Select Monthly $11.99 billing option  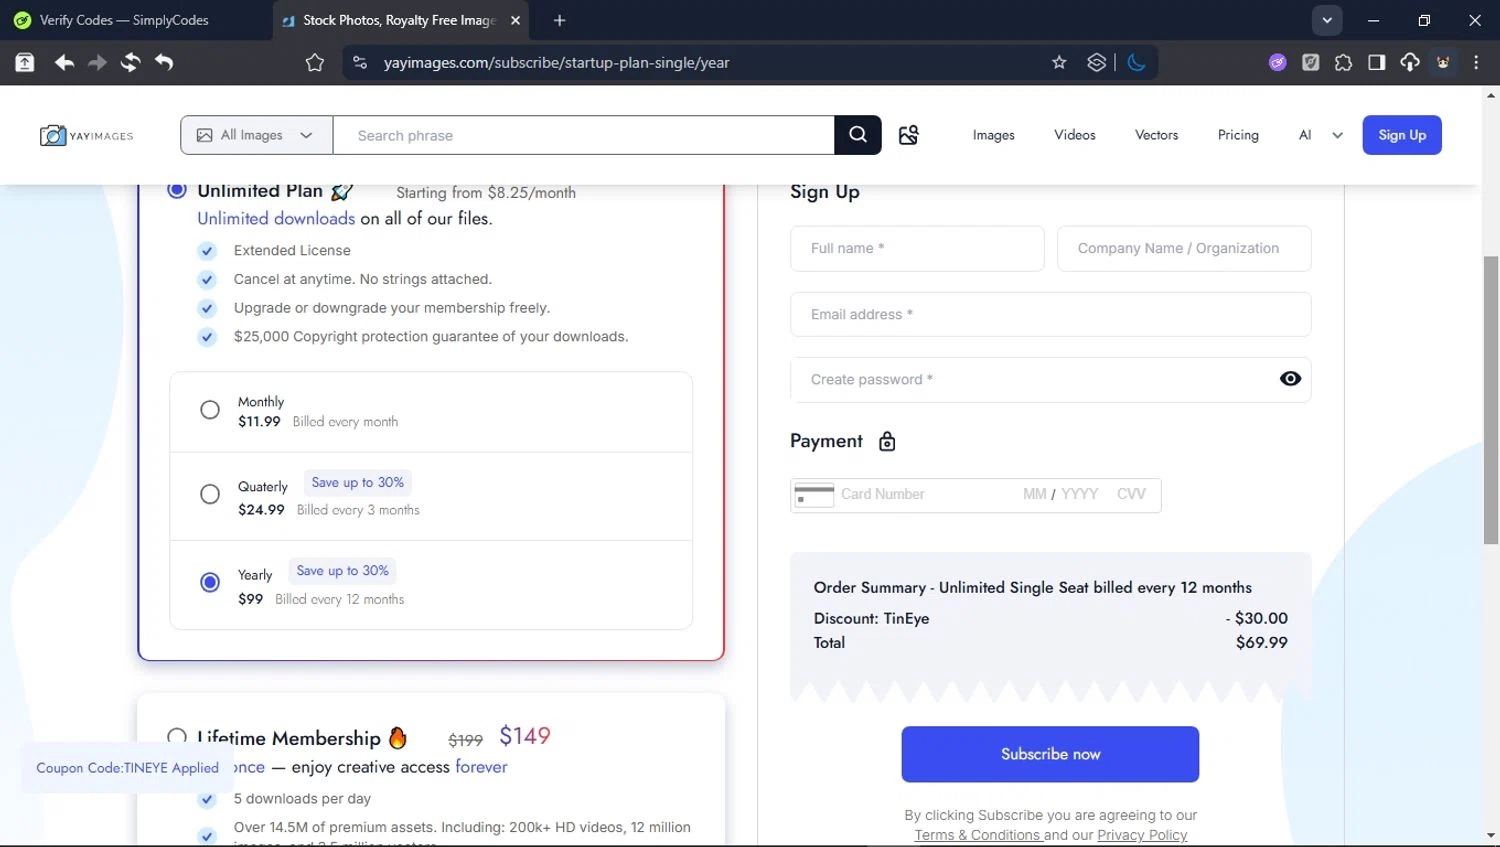coord(210,410)
